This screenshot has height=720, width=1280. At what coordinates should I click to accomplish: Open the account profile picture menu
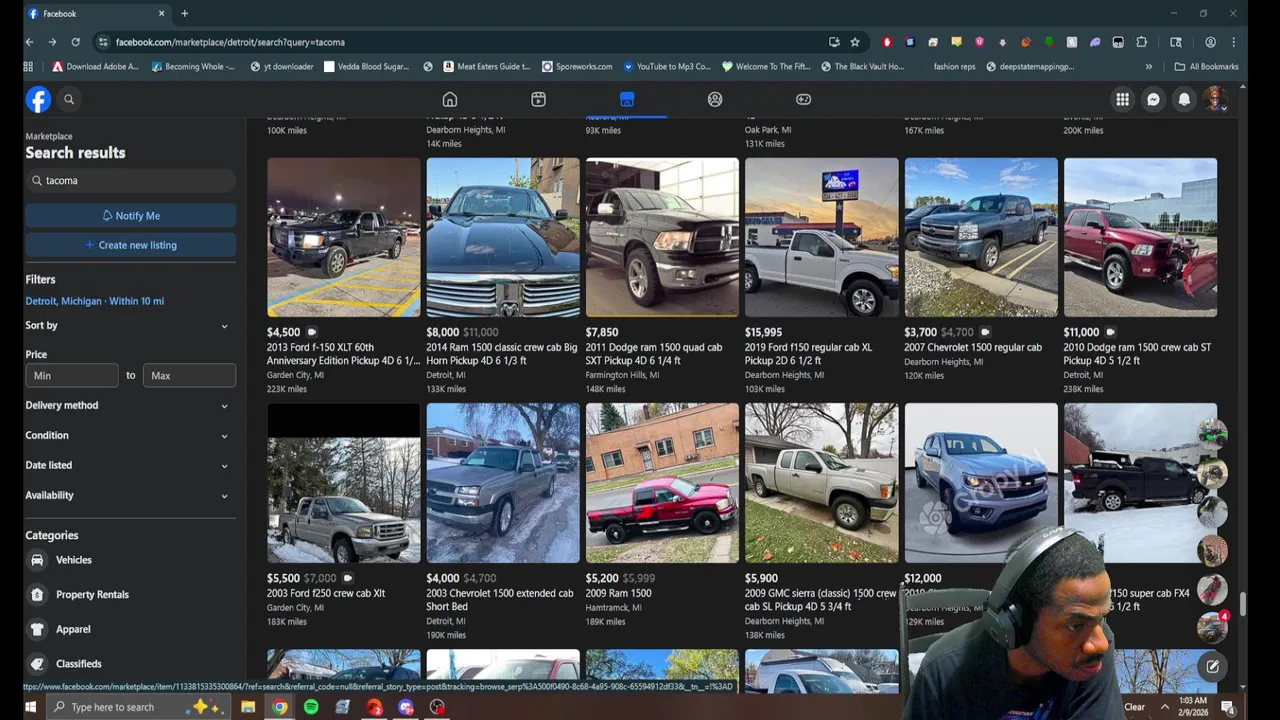point(1215,99)
